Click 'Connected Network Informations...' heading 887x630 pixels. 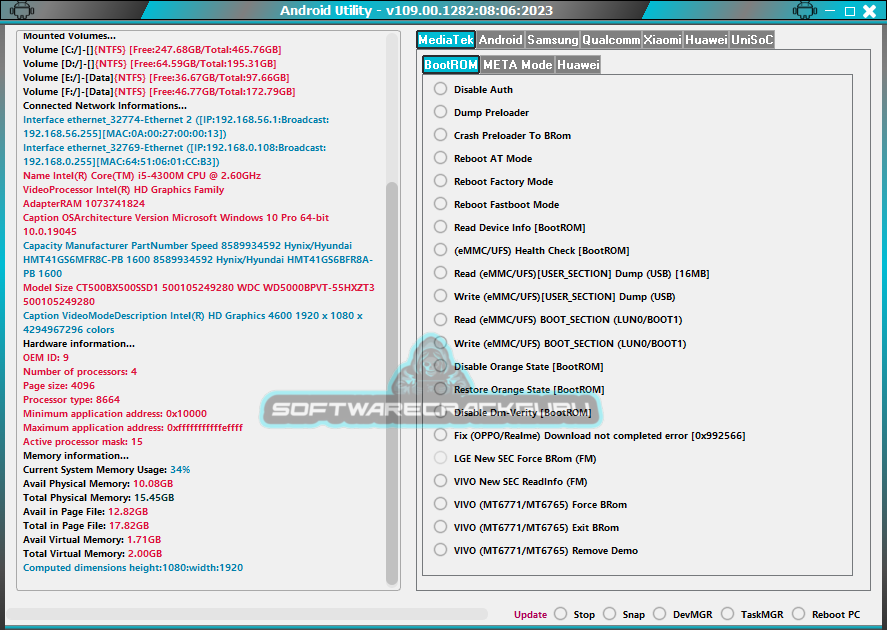(x=105, y=106)
